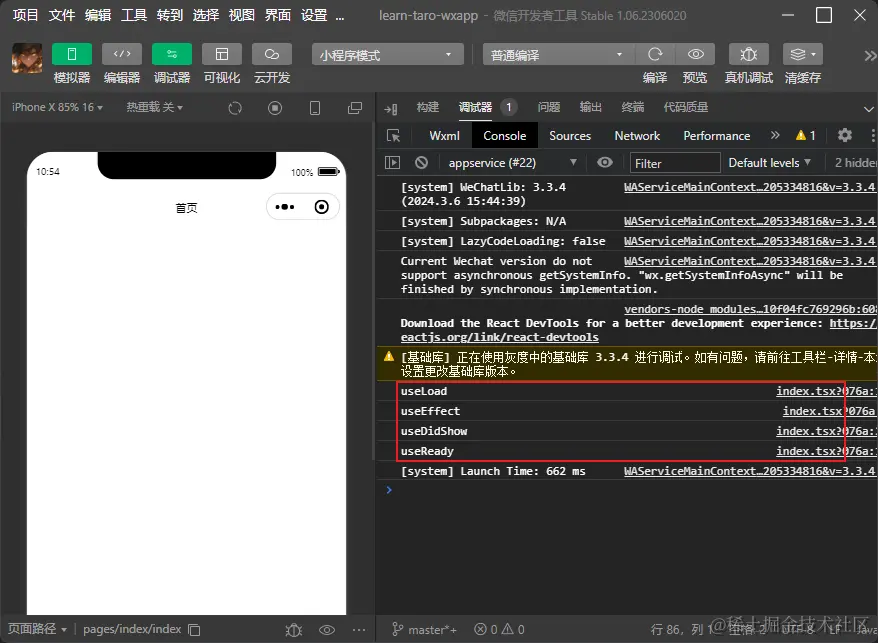The height and width of the screenshot is (643, 878).
Task: Click the status bar bug debug icon
Action: click(x=293, y=630)
